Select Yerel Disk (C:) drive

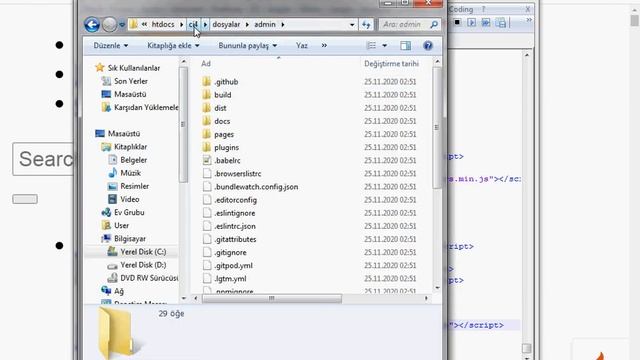(143, 252)
